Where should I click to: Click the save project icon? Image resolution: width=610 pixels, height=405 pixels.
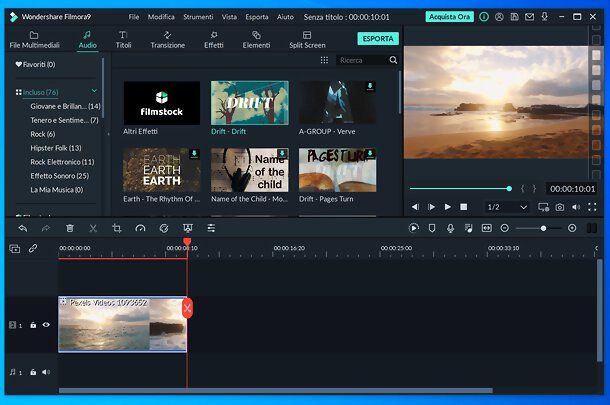pos(514,17)
